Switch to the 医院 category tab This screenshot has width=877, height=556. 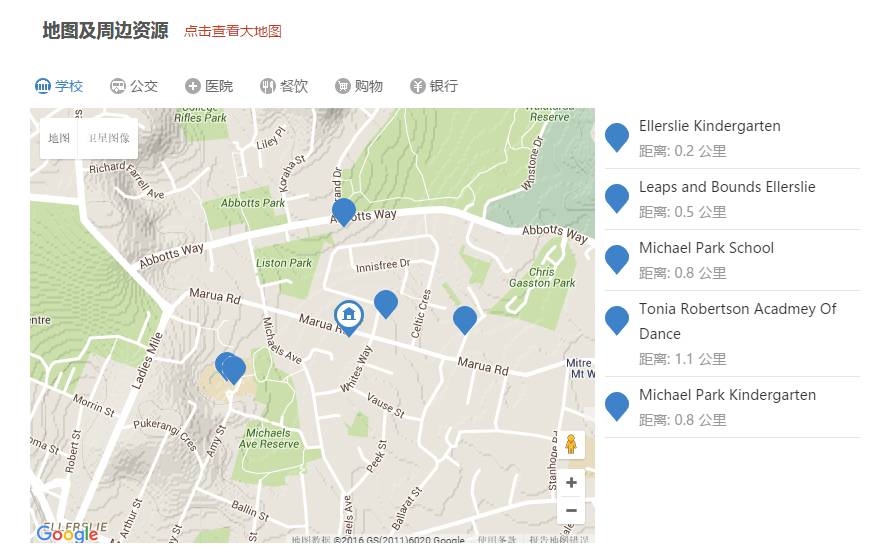[x=209, y=86]
